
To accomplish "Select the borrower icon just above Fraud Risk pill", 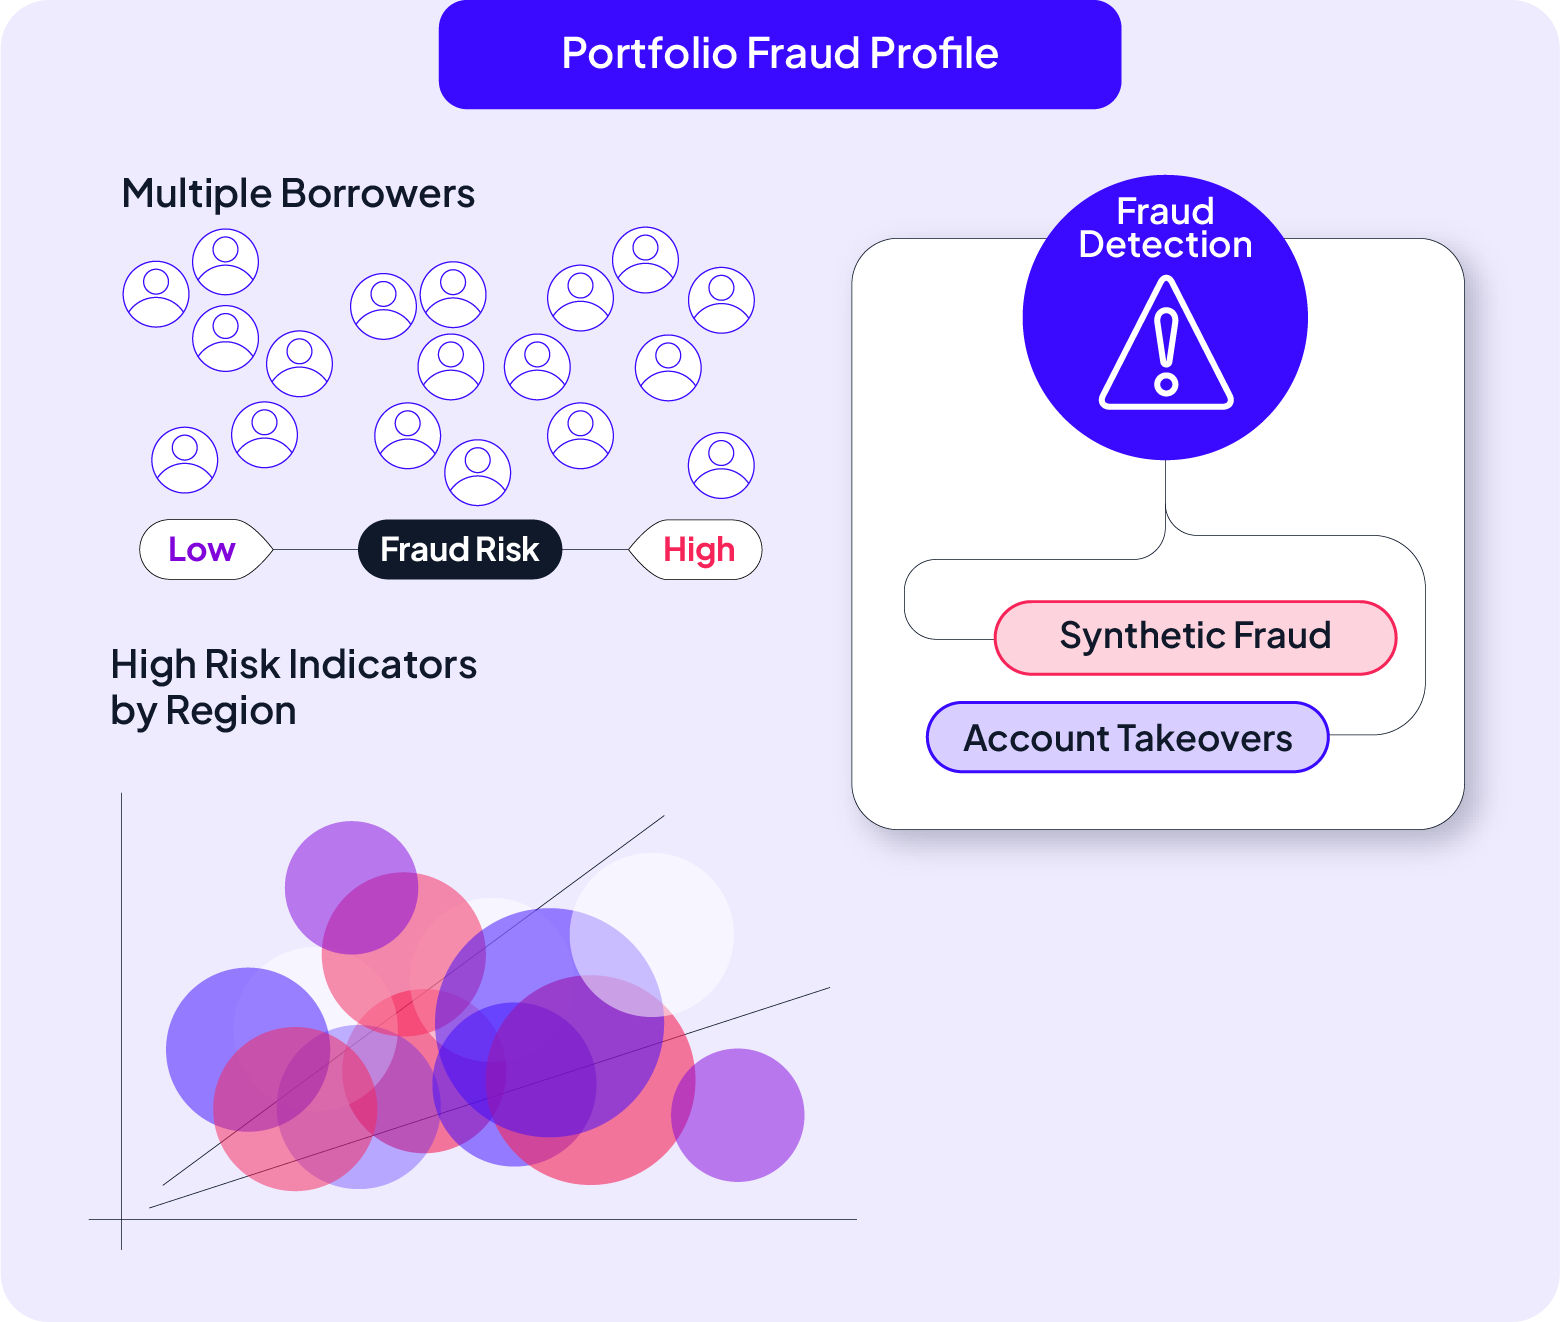I will point(478,472).
